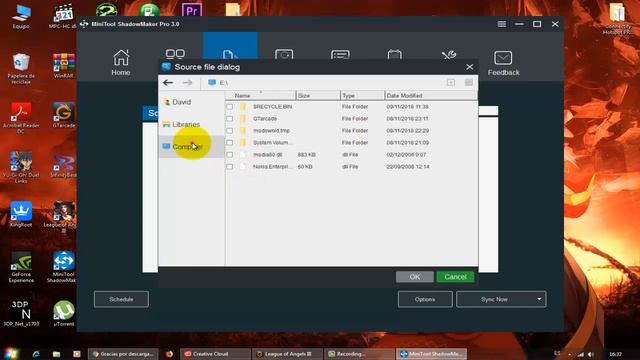Open the Home tab in ShadowMaker
This screenshot has width=640, height=360.
pyautogui.click(x=121, y=62)
